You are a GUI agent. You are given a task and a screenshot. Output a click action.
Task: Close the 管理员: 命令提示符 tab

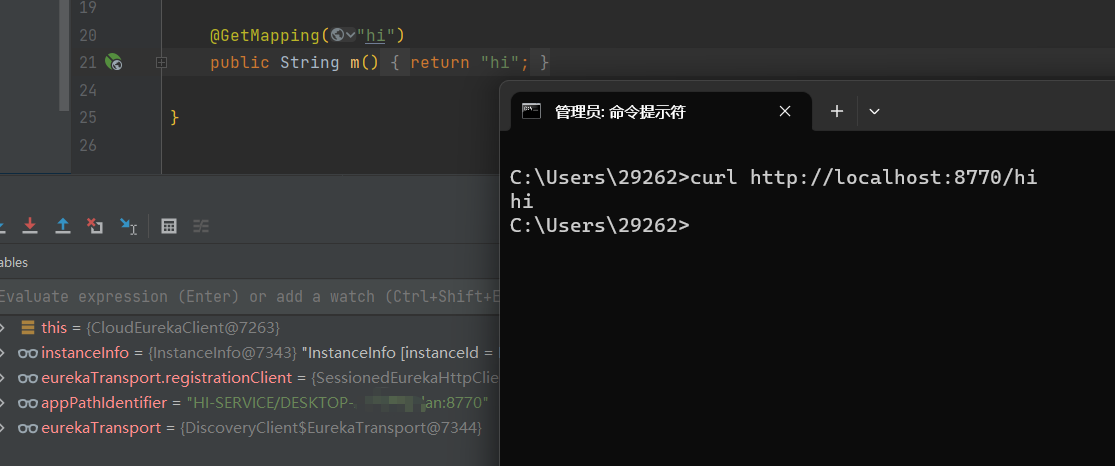point(785,112)
